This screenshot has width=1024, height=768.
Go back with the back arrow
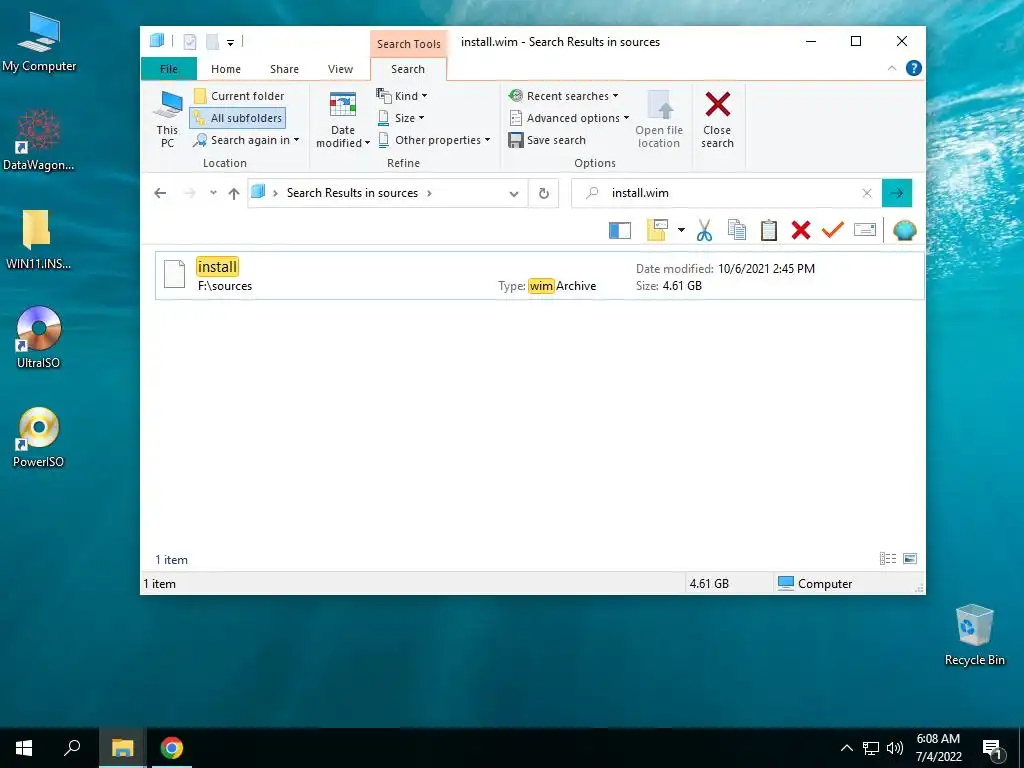[x=160, y=193]
